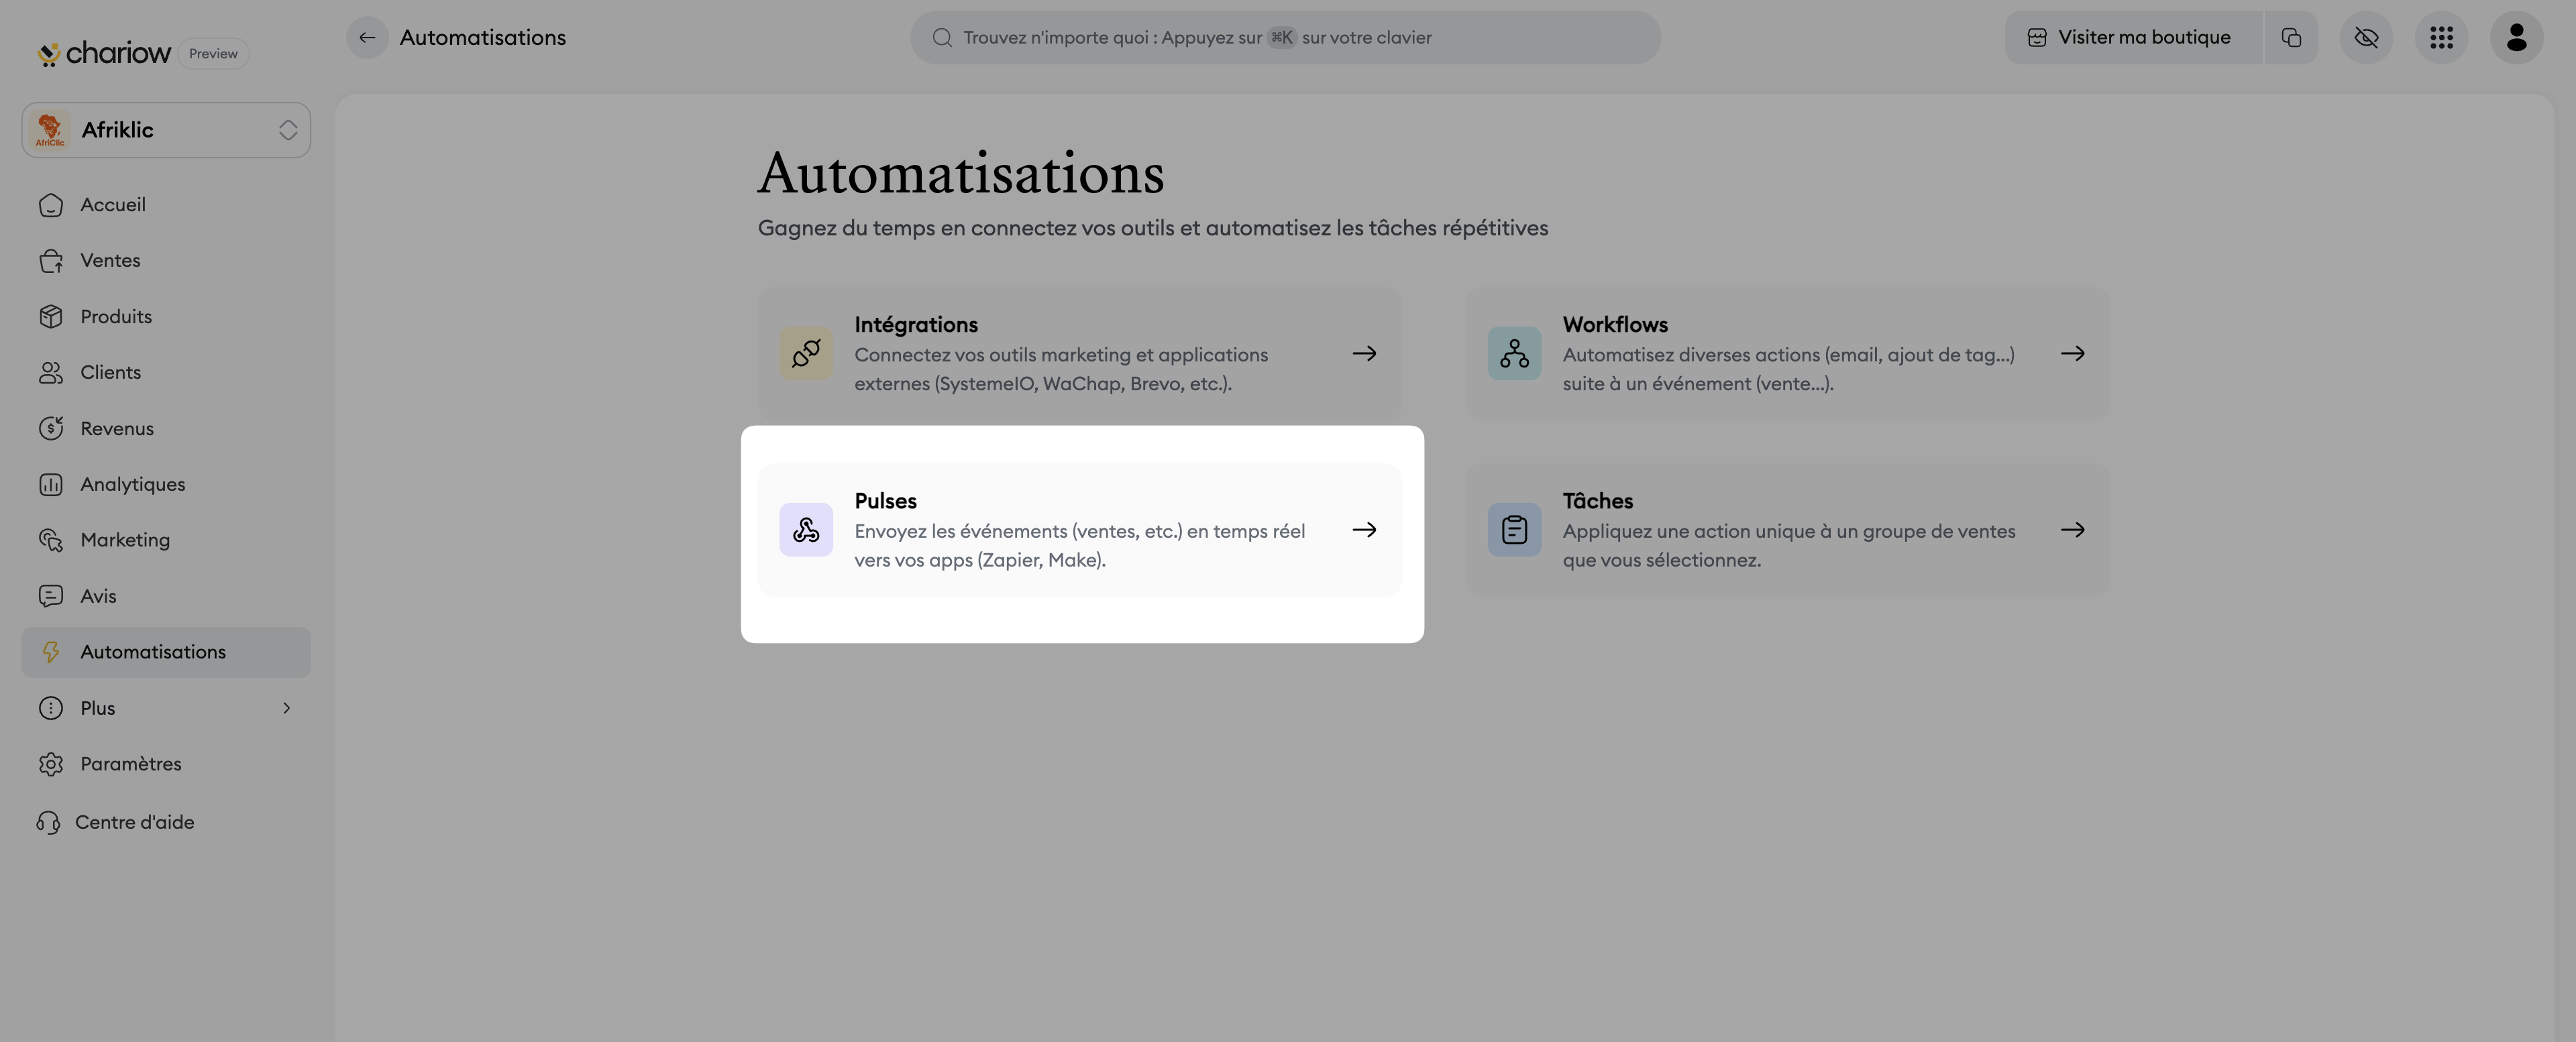This screenshot has width=2576, height=1042.
Task: Click the back arrow next to Automatisations
Action: click(x=367, y=38)
